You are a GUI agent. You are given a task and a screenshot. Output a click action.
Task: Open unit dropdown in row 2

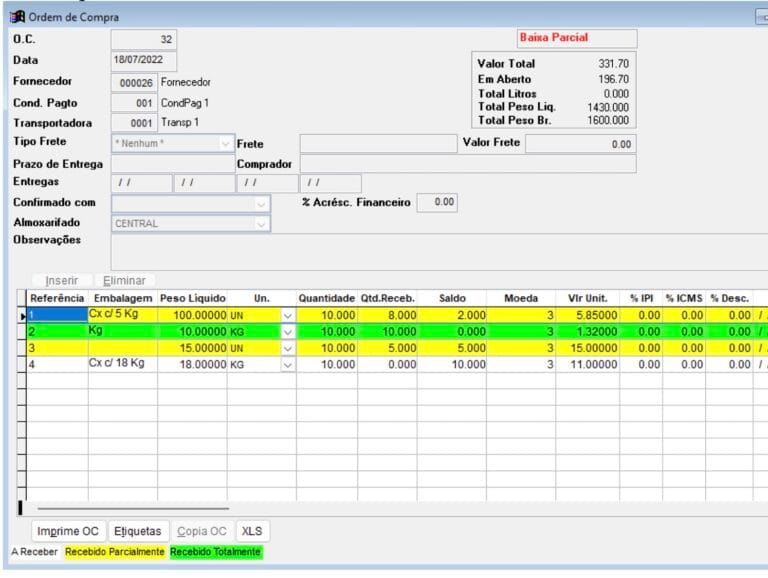(x=288, y=332)
